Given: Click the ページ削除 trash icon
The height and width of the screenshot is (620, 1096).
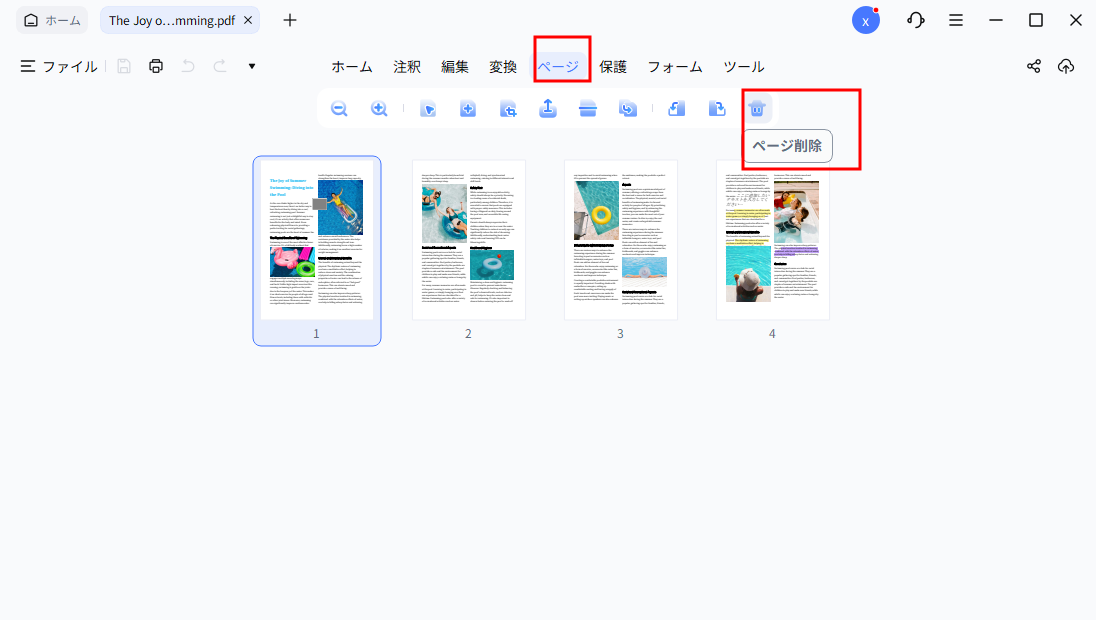Looking at the screenshot, I should 757,108.
